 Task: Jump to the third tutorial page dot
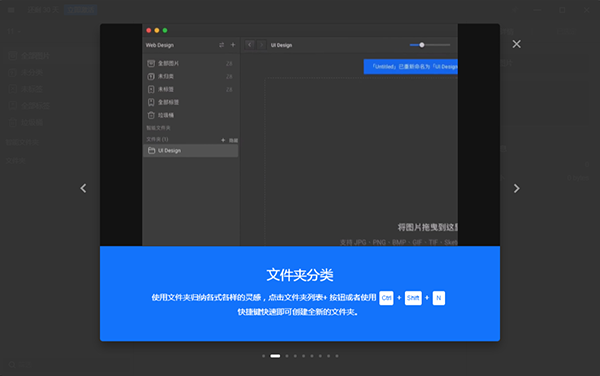pos(287,356)
